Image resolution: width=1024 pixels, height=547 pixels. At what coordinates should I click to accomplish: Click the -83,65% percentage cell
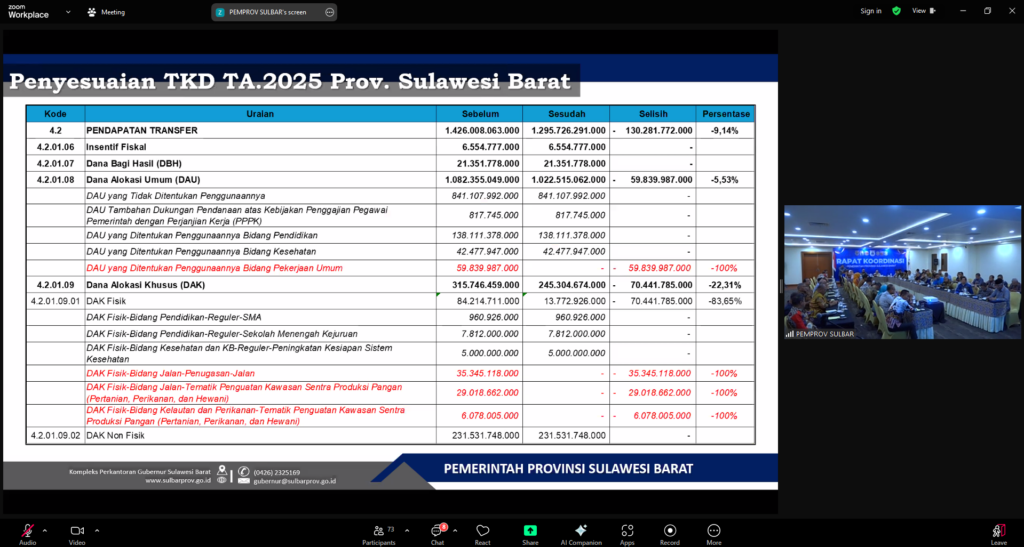click(x=725, y=301)
